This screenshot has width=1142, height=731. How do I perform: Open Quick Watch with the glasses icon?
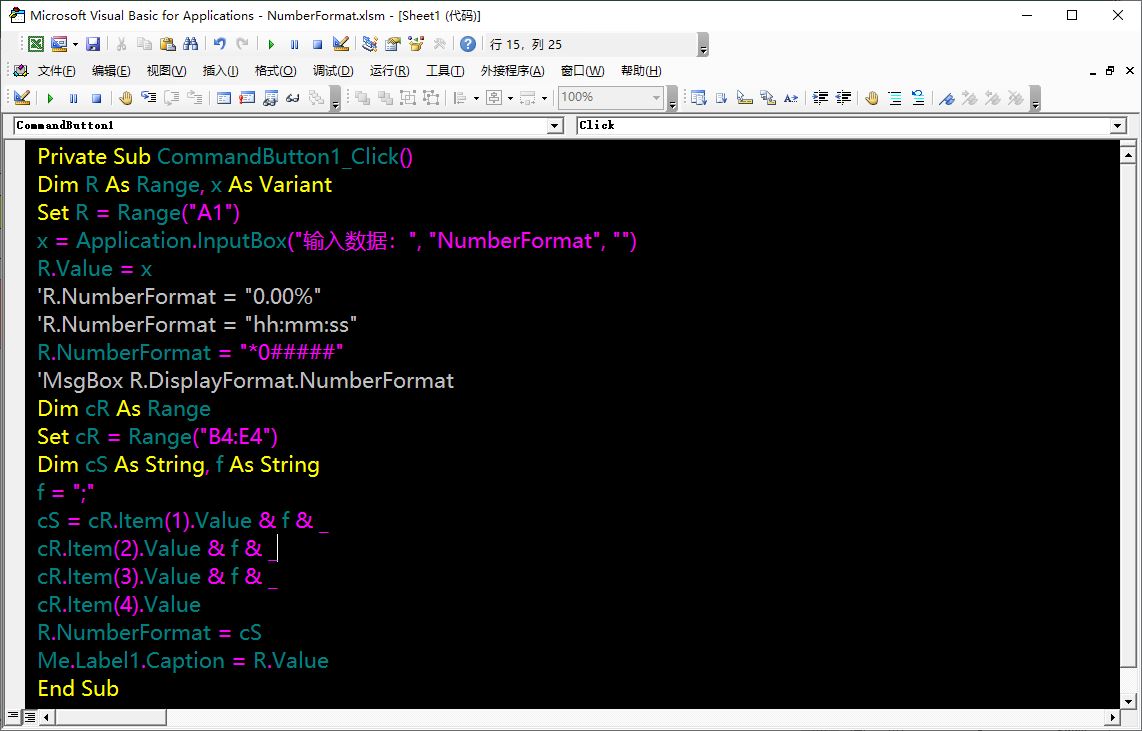(294, 98)
